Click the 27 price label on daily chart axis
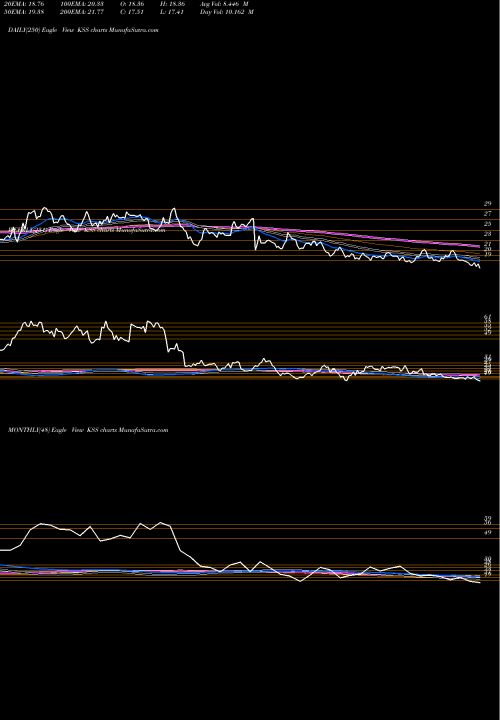 pyautogui.click(x=487, y=214)
